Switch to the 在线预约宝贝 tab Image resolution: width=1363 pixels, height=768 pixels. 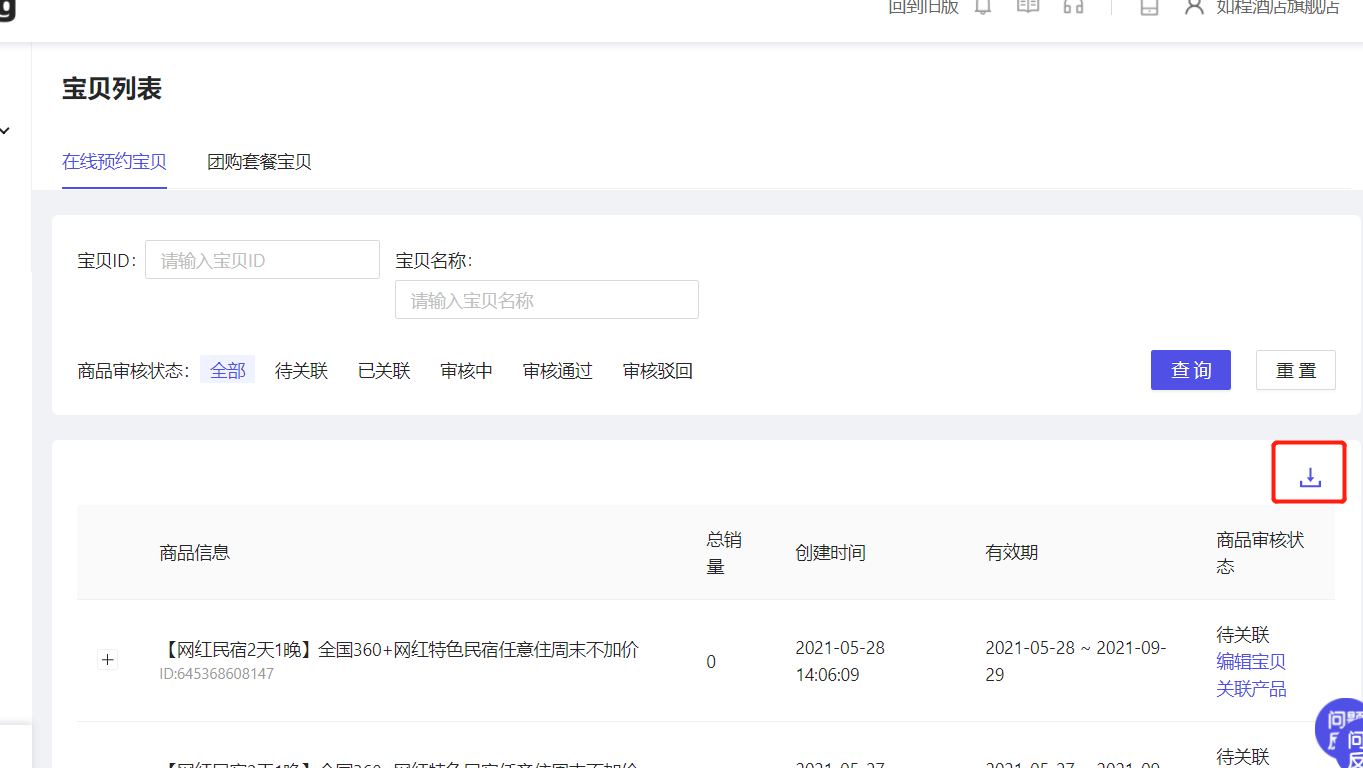pyautogui.click(x=114, y=162)
